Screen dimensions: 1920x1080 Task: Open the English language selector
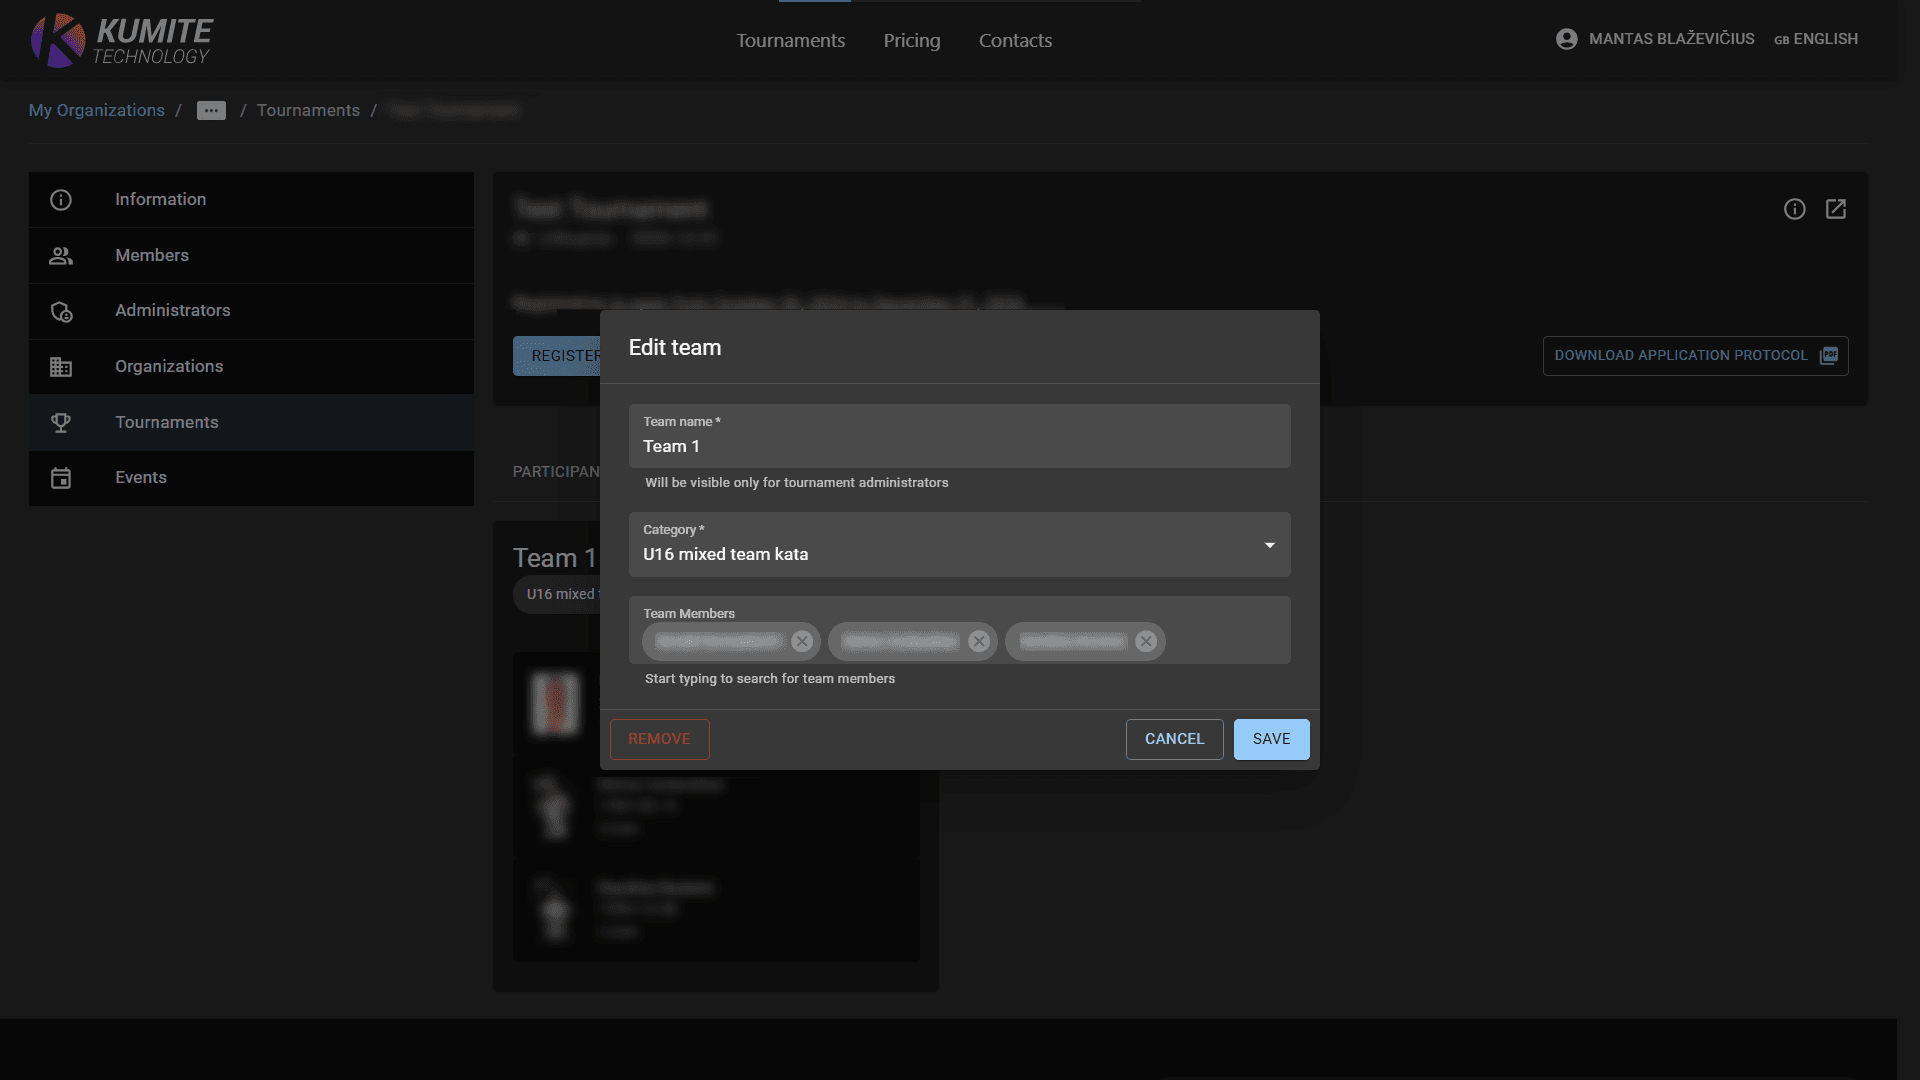(1816, 39)
